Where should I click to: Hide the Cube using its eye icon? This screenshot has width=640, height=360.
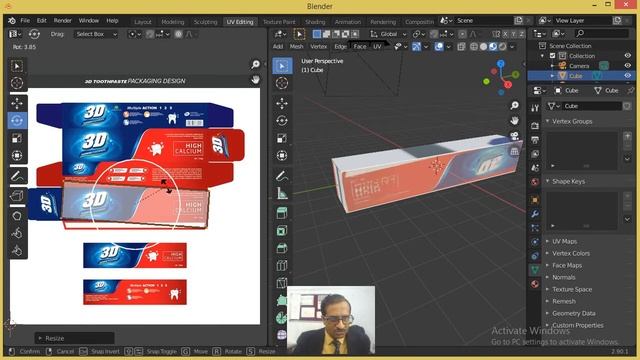click(x=628, y=76)
